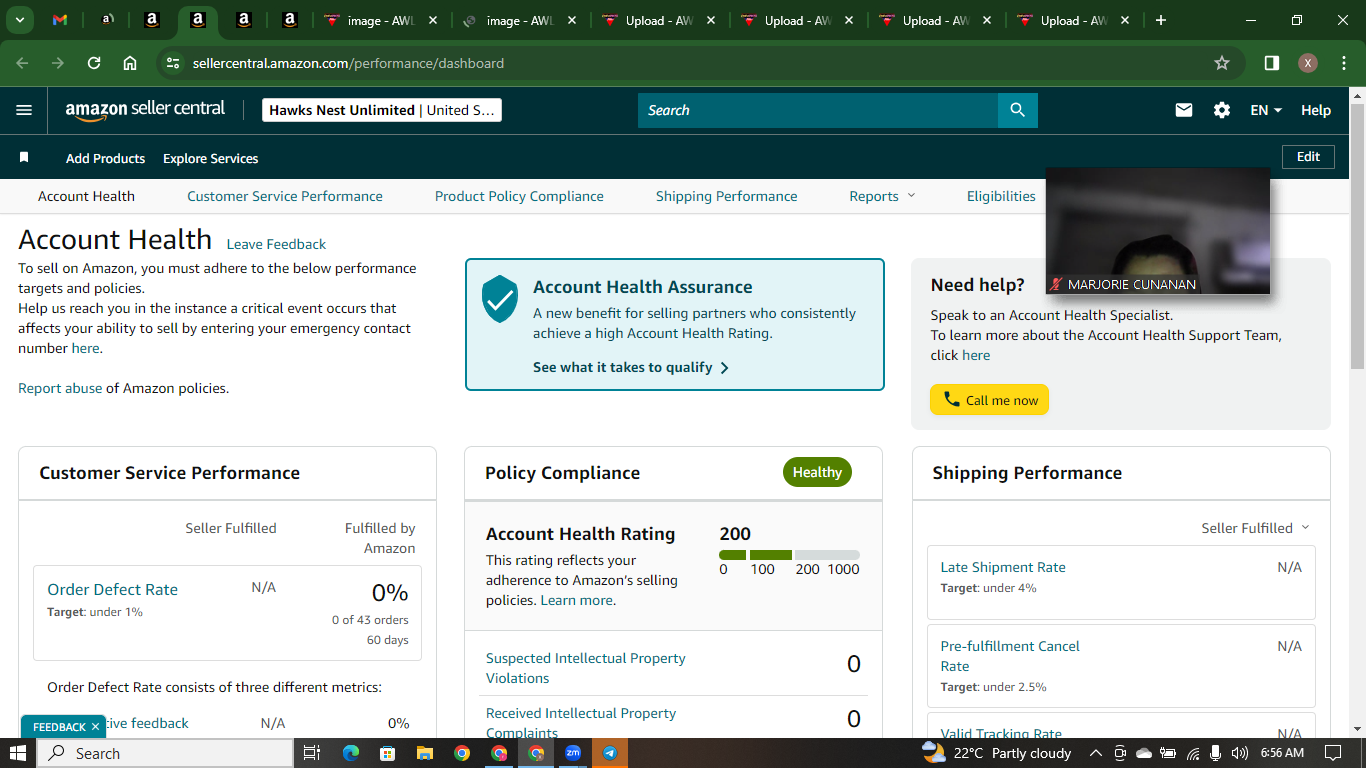Open the Windows Start menu

tap(18, 753)
